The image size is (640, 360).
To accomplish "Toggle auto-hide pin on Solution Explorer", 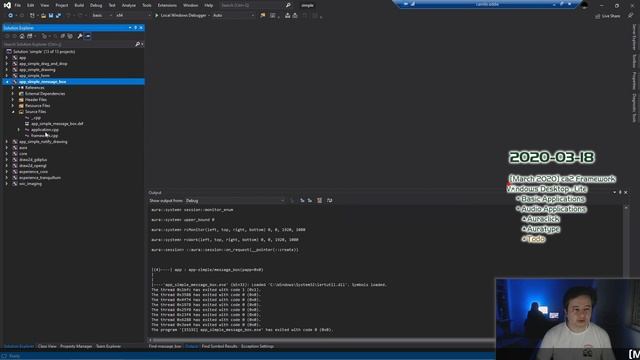I will [x=136, y=28].
